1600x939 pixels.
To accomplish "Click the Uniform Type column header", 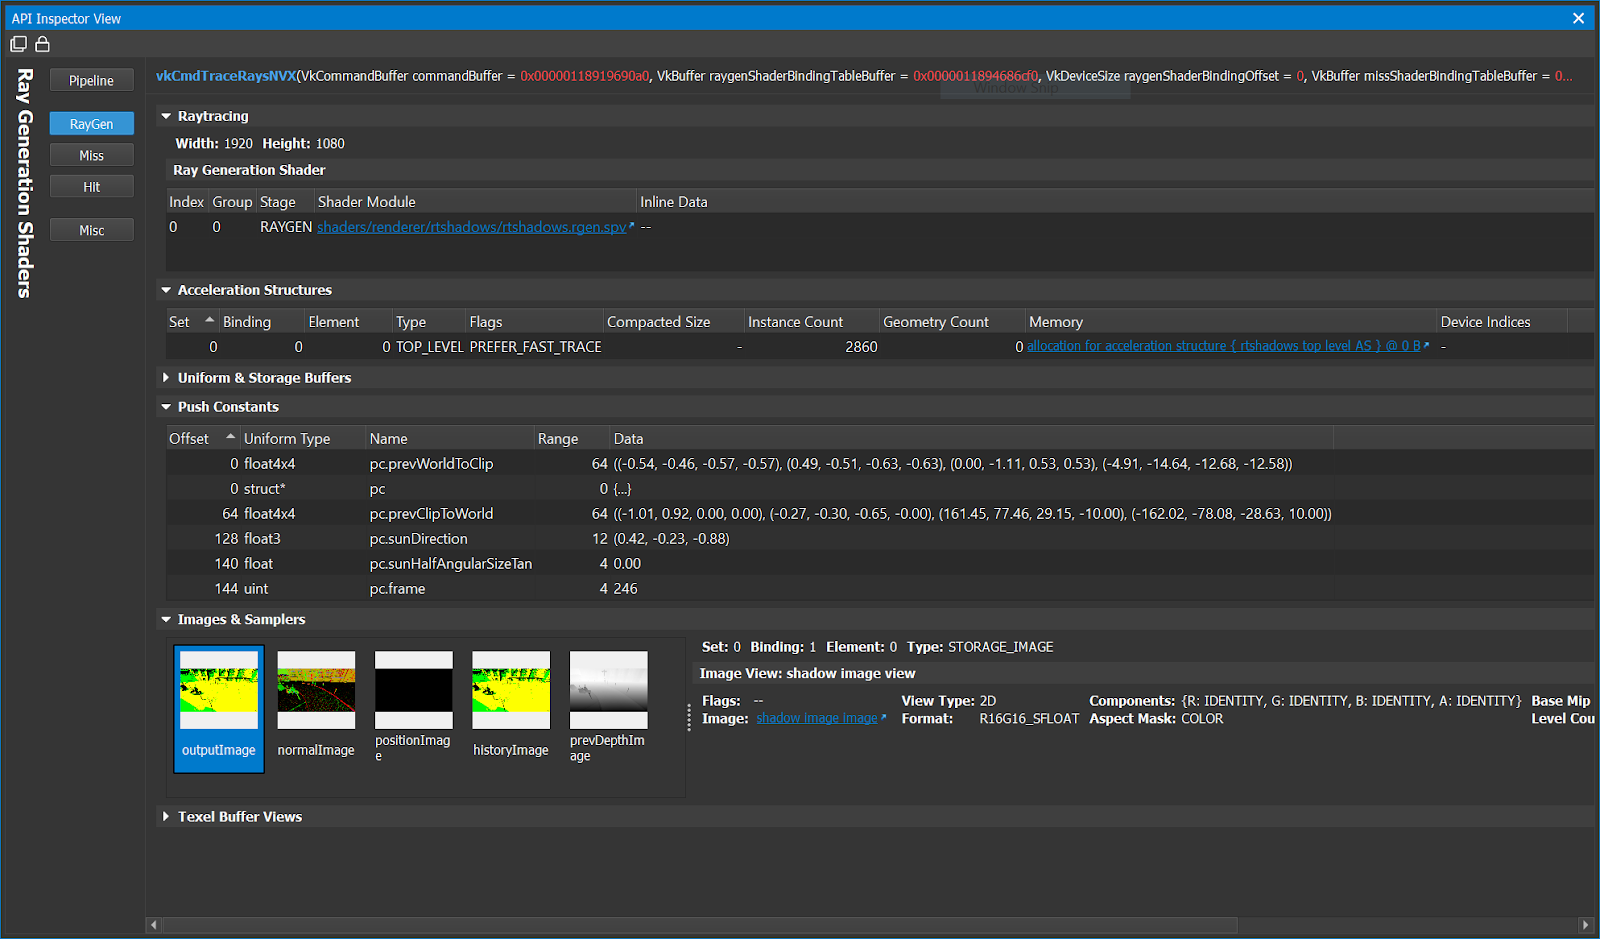I will point(302,439).
